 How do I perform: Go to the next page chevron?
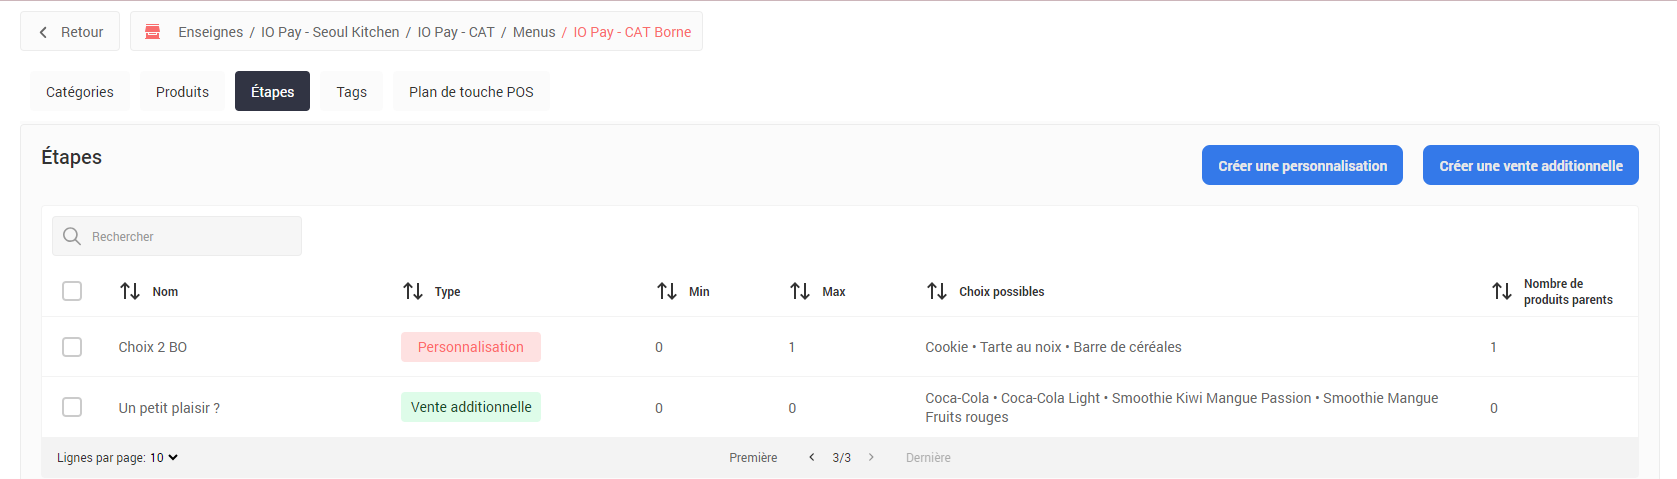point(871,457)
